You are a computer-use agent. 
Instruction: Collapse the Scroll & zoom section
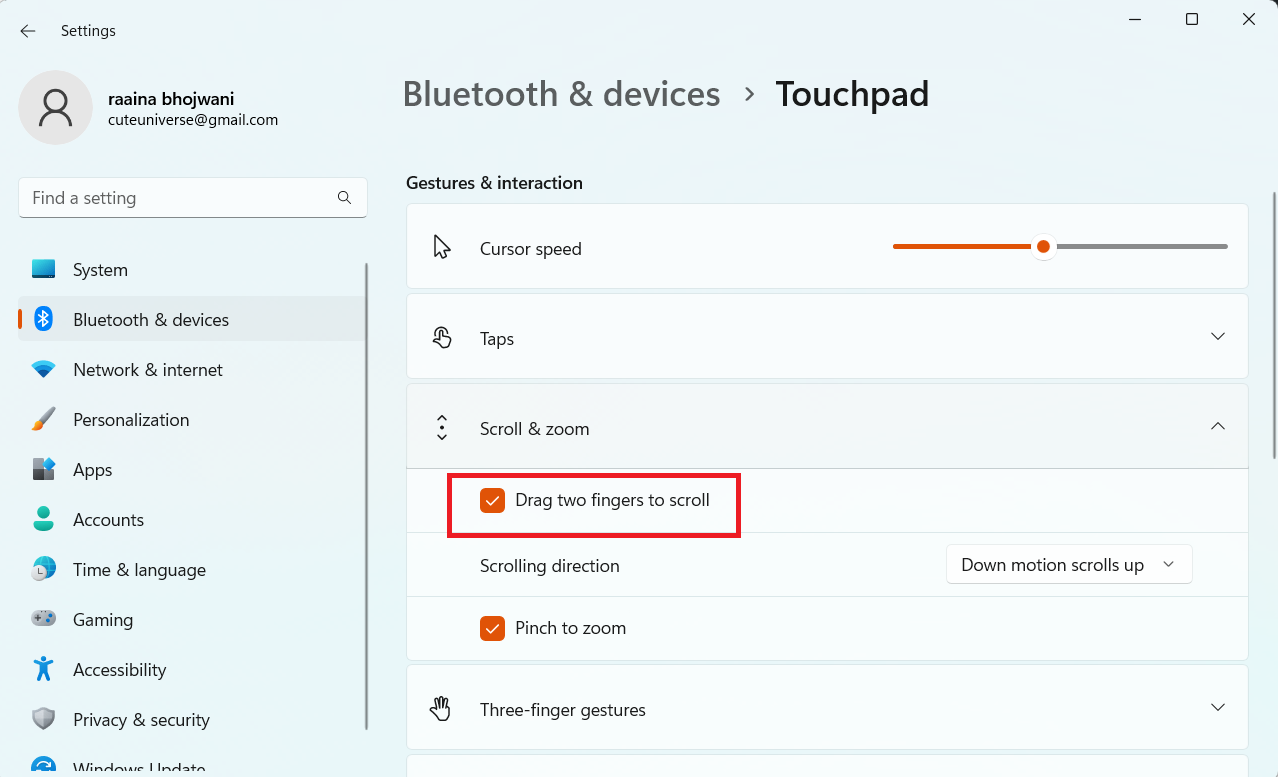[x=1217, y=427]
